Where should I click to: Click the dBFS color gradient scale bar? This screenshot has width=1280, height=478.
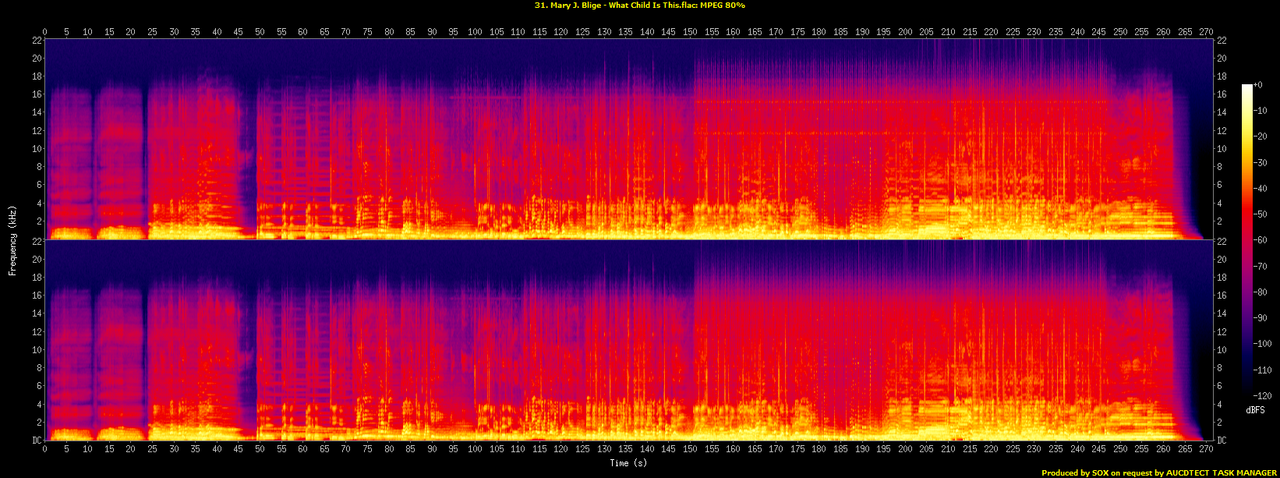1246,240
